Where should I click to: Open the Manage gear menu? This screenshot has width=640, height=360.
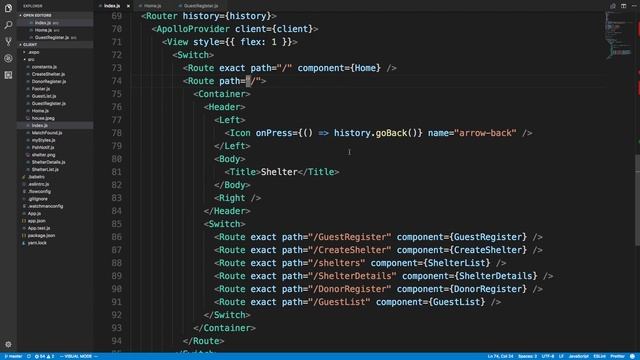[x=8, y=344]
